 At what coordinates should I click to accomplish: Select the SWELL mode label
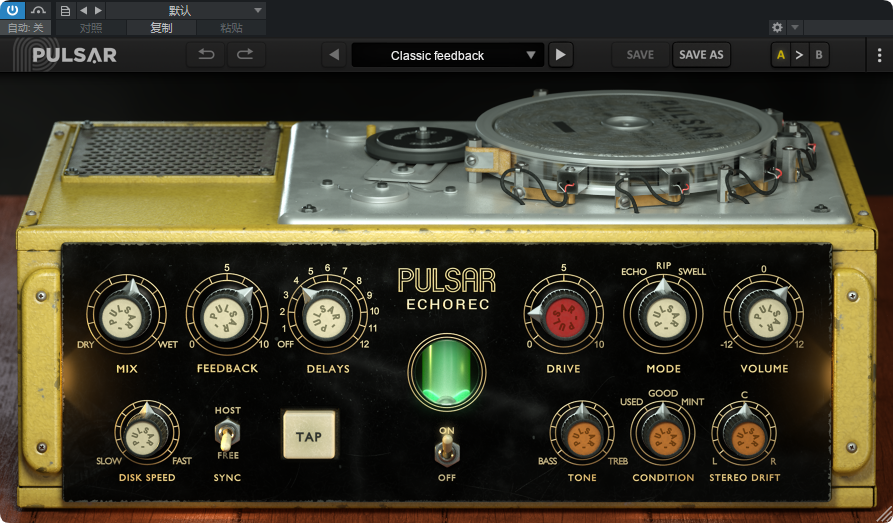pos(692,272)
